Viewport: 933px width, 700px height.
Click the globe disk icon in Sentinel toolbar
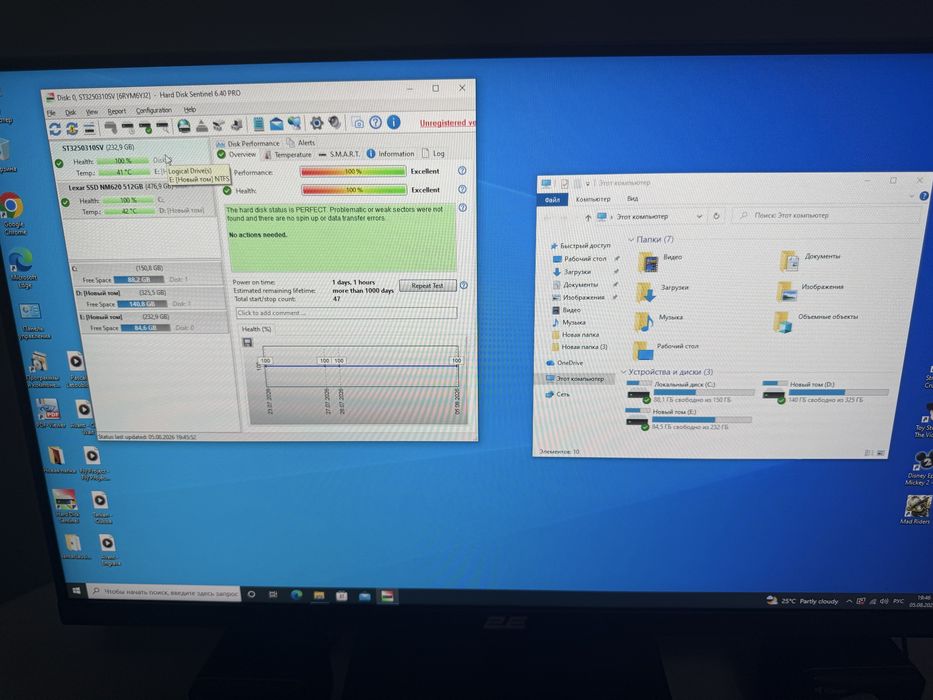click(184, 126)
